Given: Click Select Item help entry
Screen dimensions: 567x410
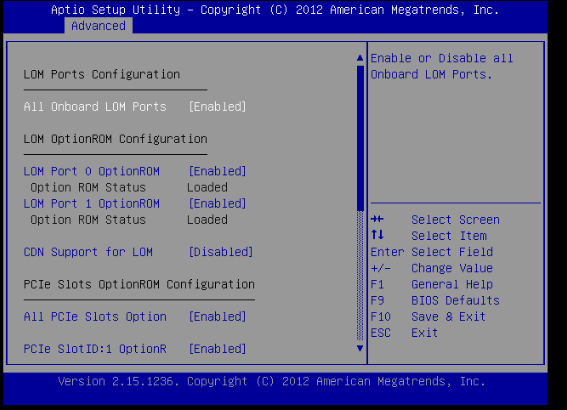Looking at the screenshot, I should pos(449,236).
